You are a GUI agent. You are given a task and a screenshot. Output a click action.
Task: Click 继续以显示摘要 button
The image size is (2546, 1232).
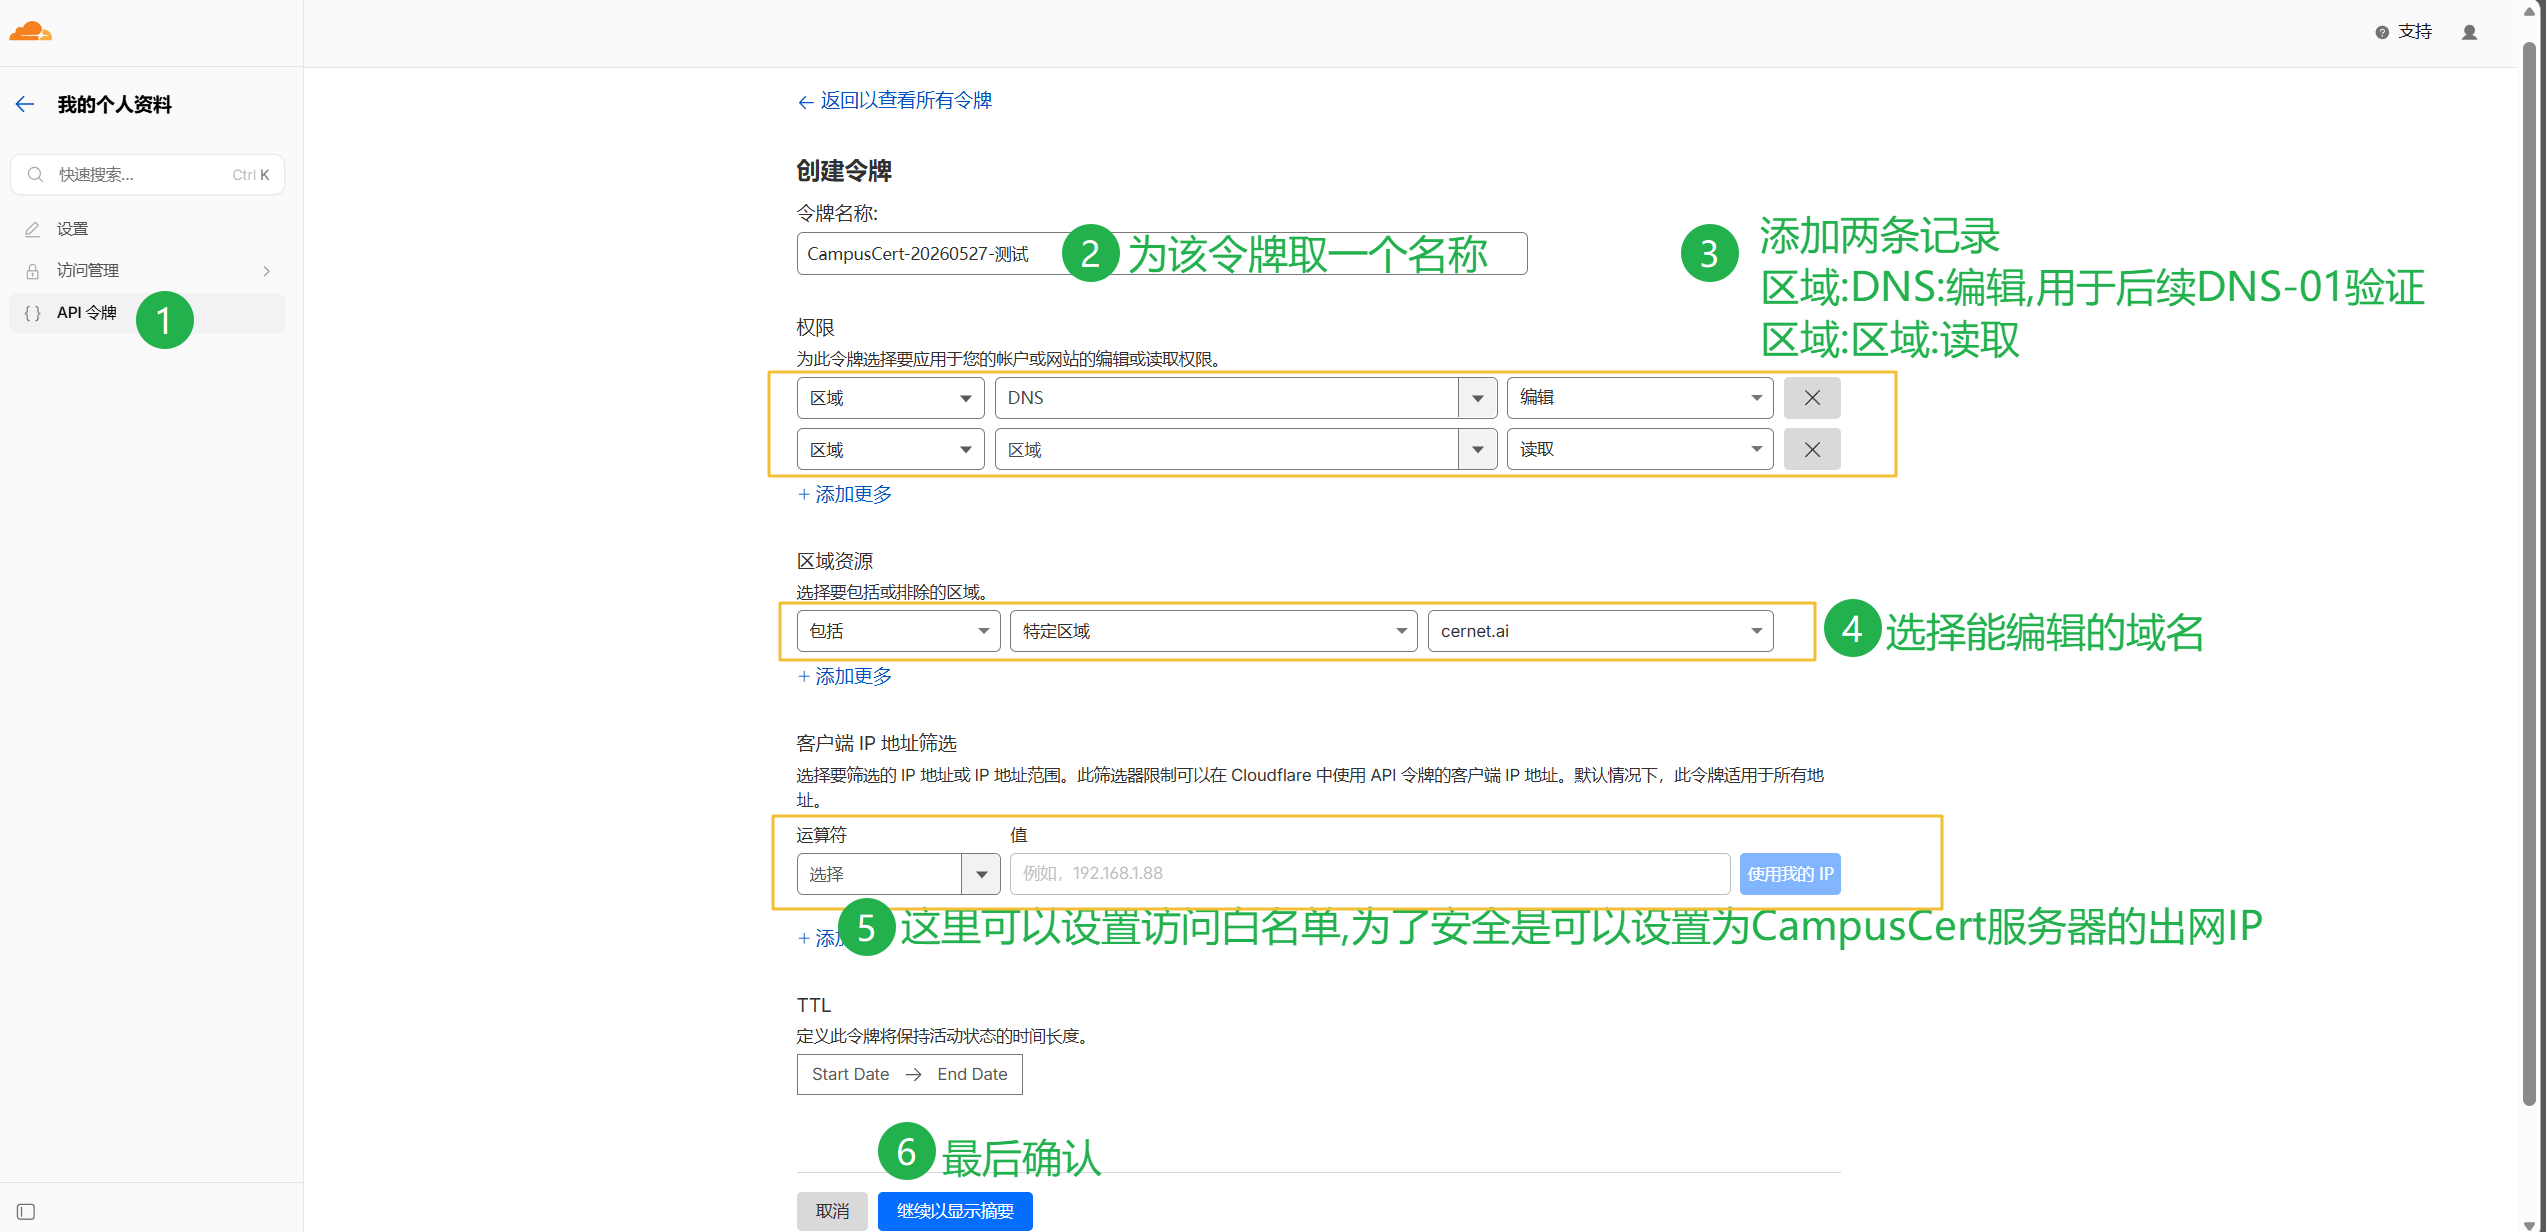(x=955, y=1211)
